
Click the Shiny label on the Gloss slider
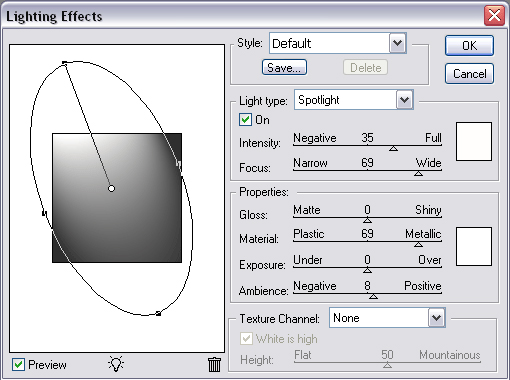[428, 210]
